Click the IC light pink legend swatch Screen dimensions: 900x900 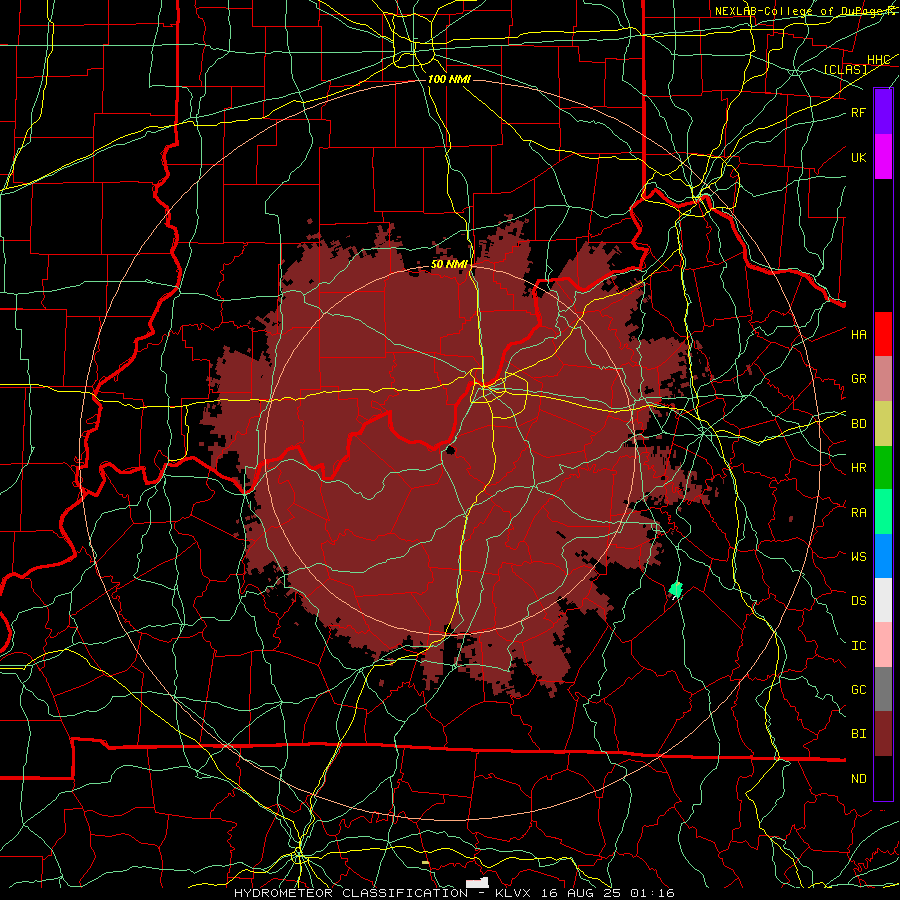pos(883,645)
